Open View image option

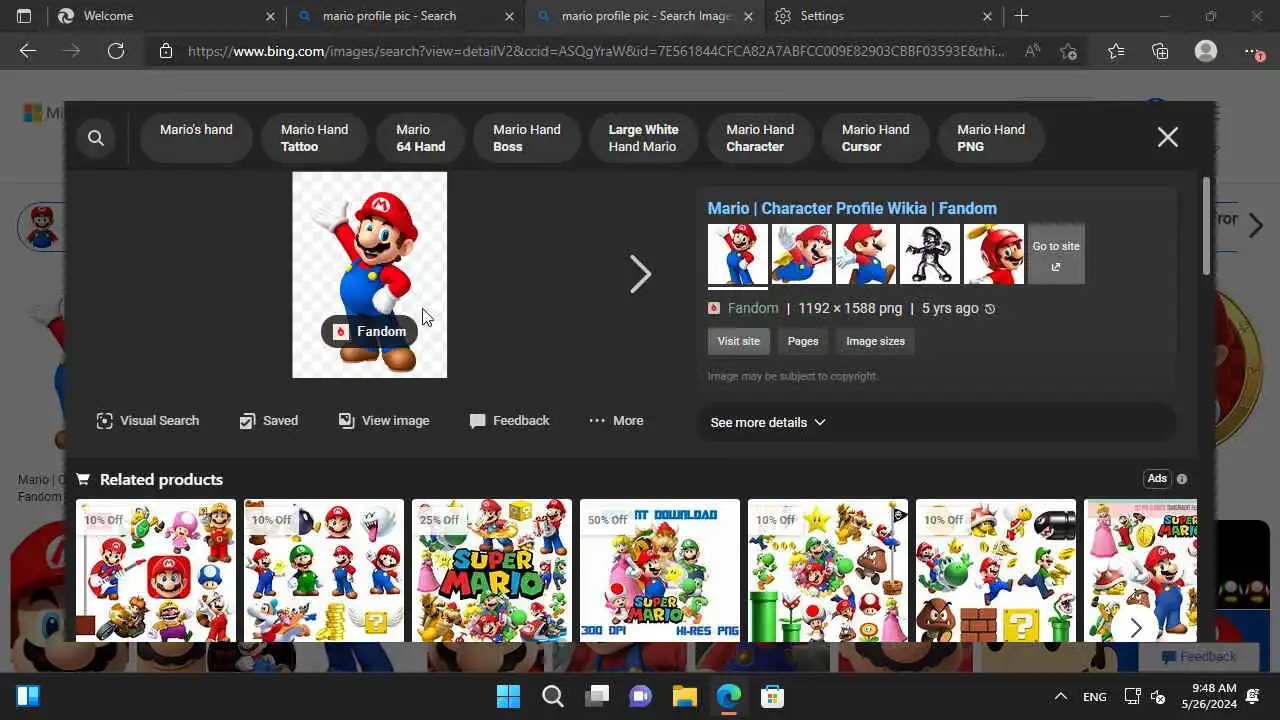click(x=384, y=421)
